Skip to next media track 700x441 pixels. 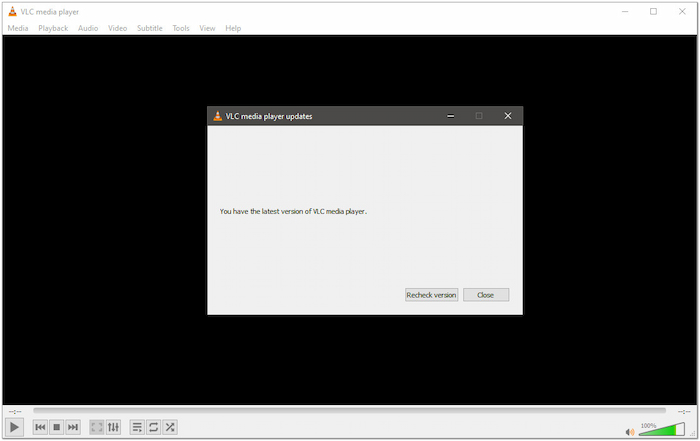click(x=73, y=427)
